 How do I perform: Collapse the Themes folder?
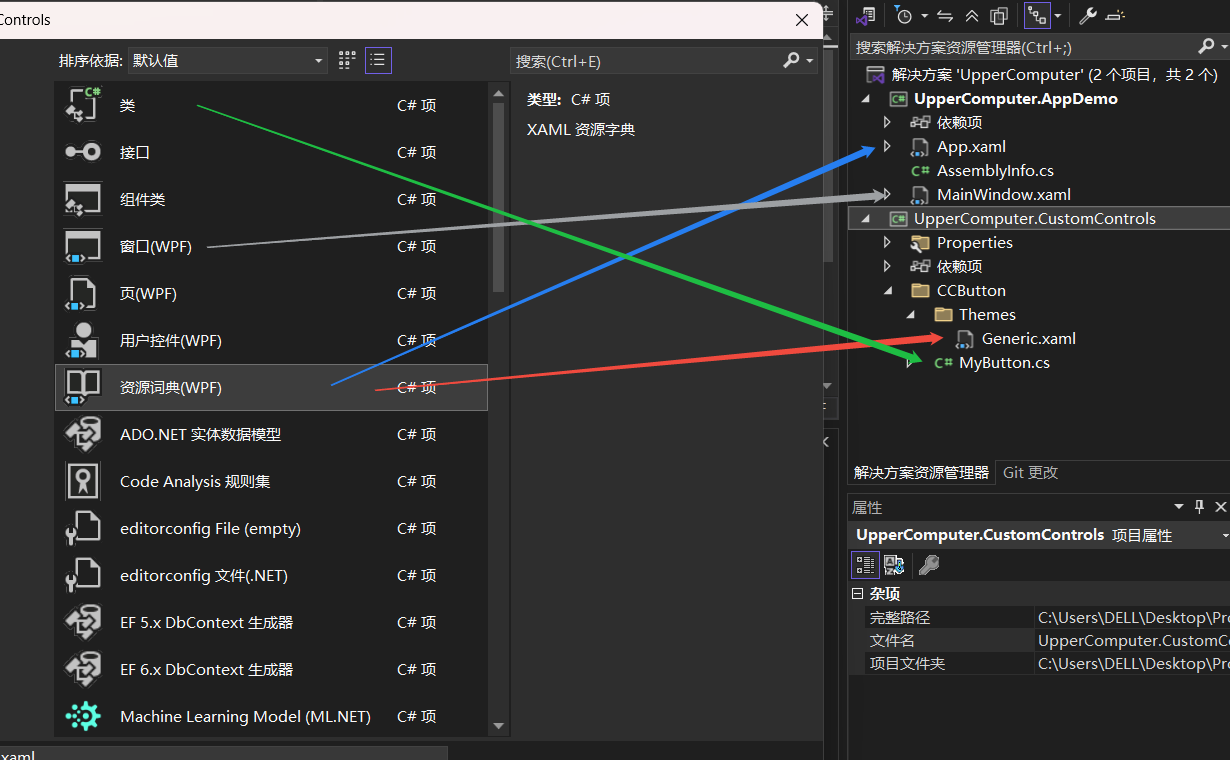click(x=910, y=315)
